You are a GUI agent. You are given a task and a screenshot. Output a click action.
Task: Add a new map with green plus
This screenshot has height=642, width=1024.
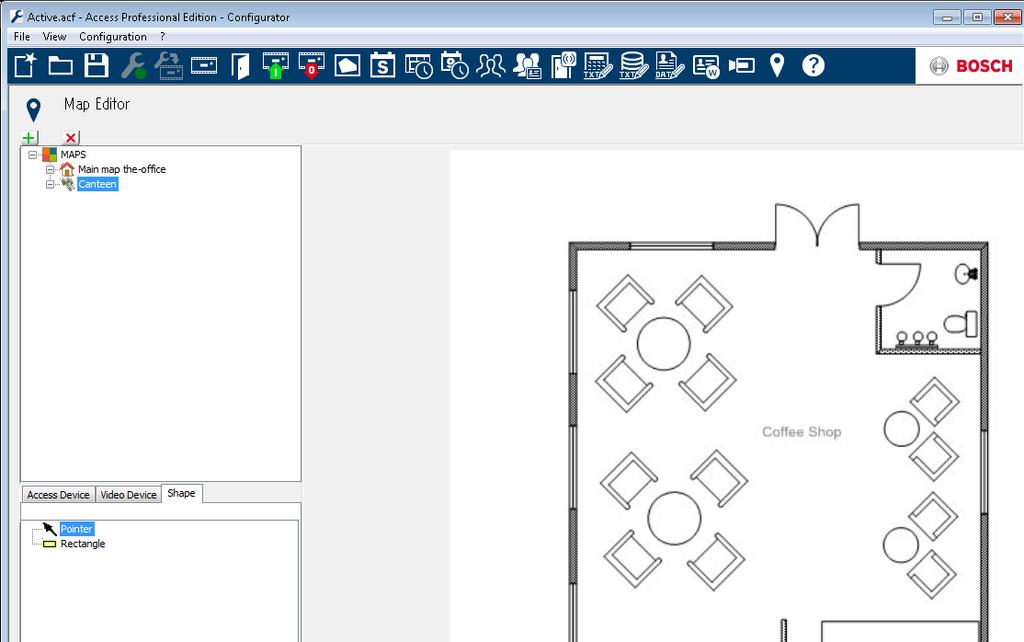click(x=29, y=138)
